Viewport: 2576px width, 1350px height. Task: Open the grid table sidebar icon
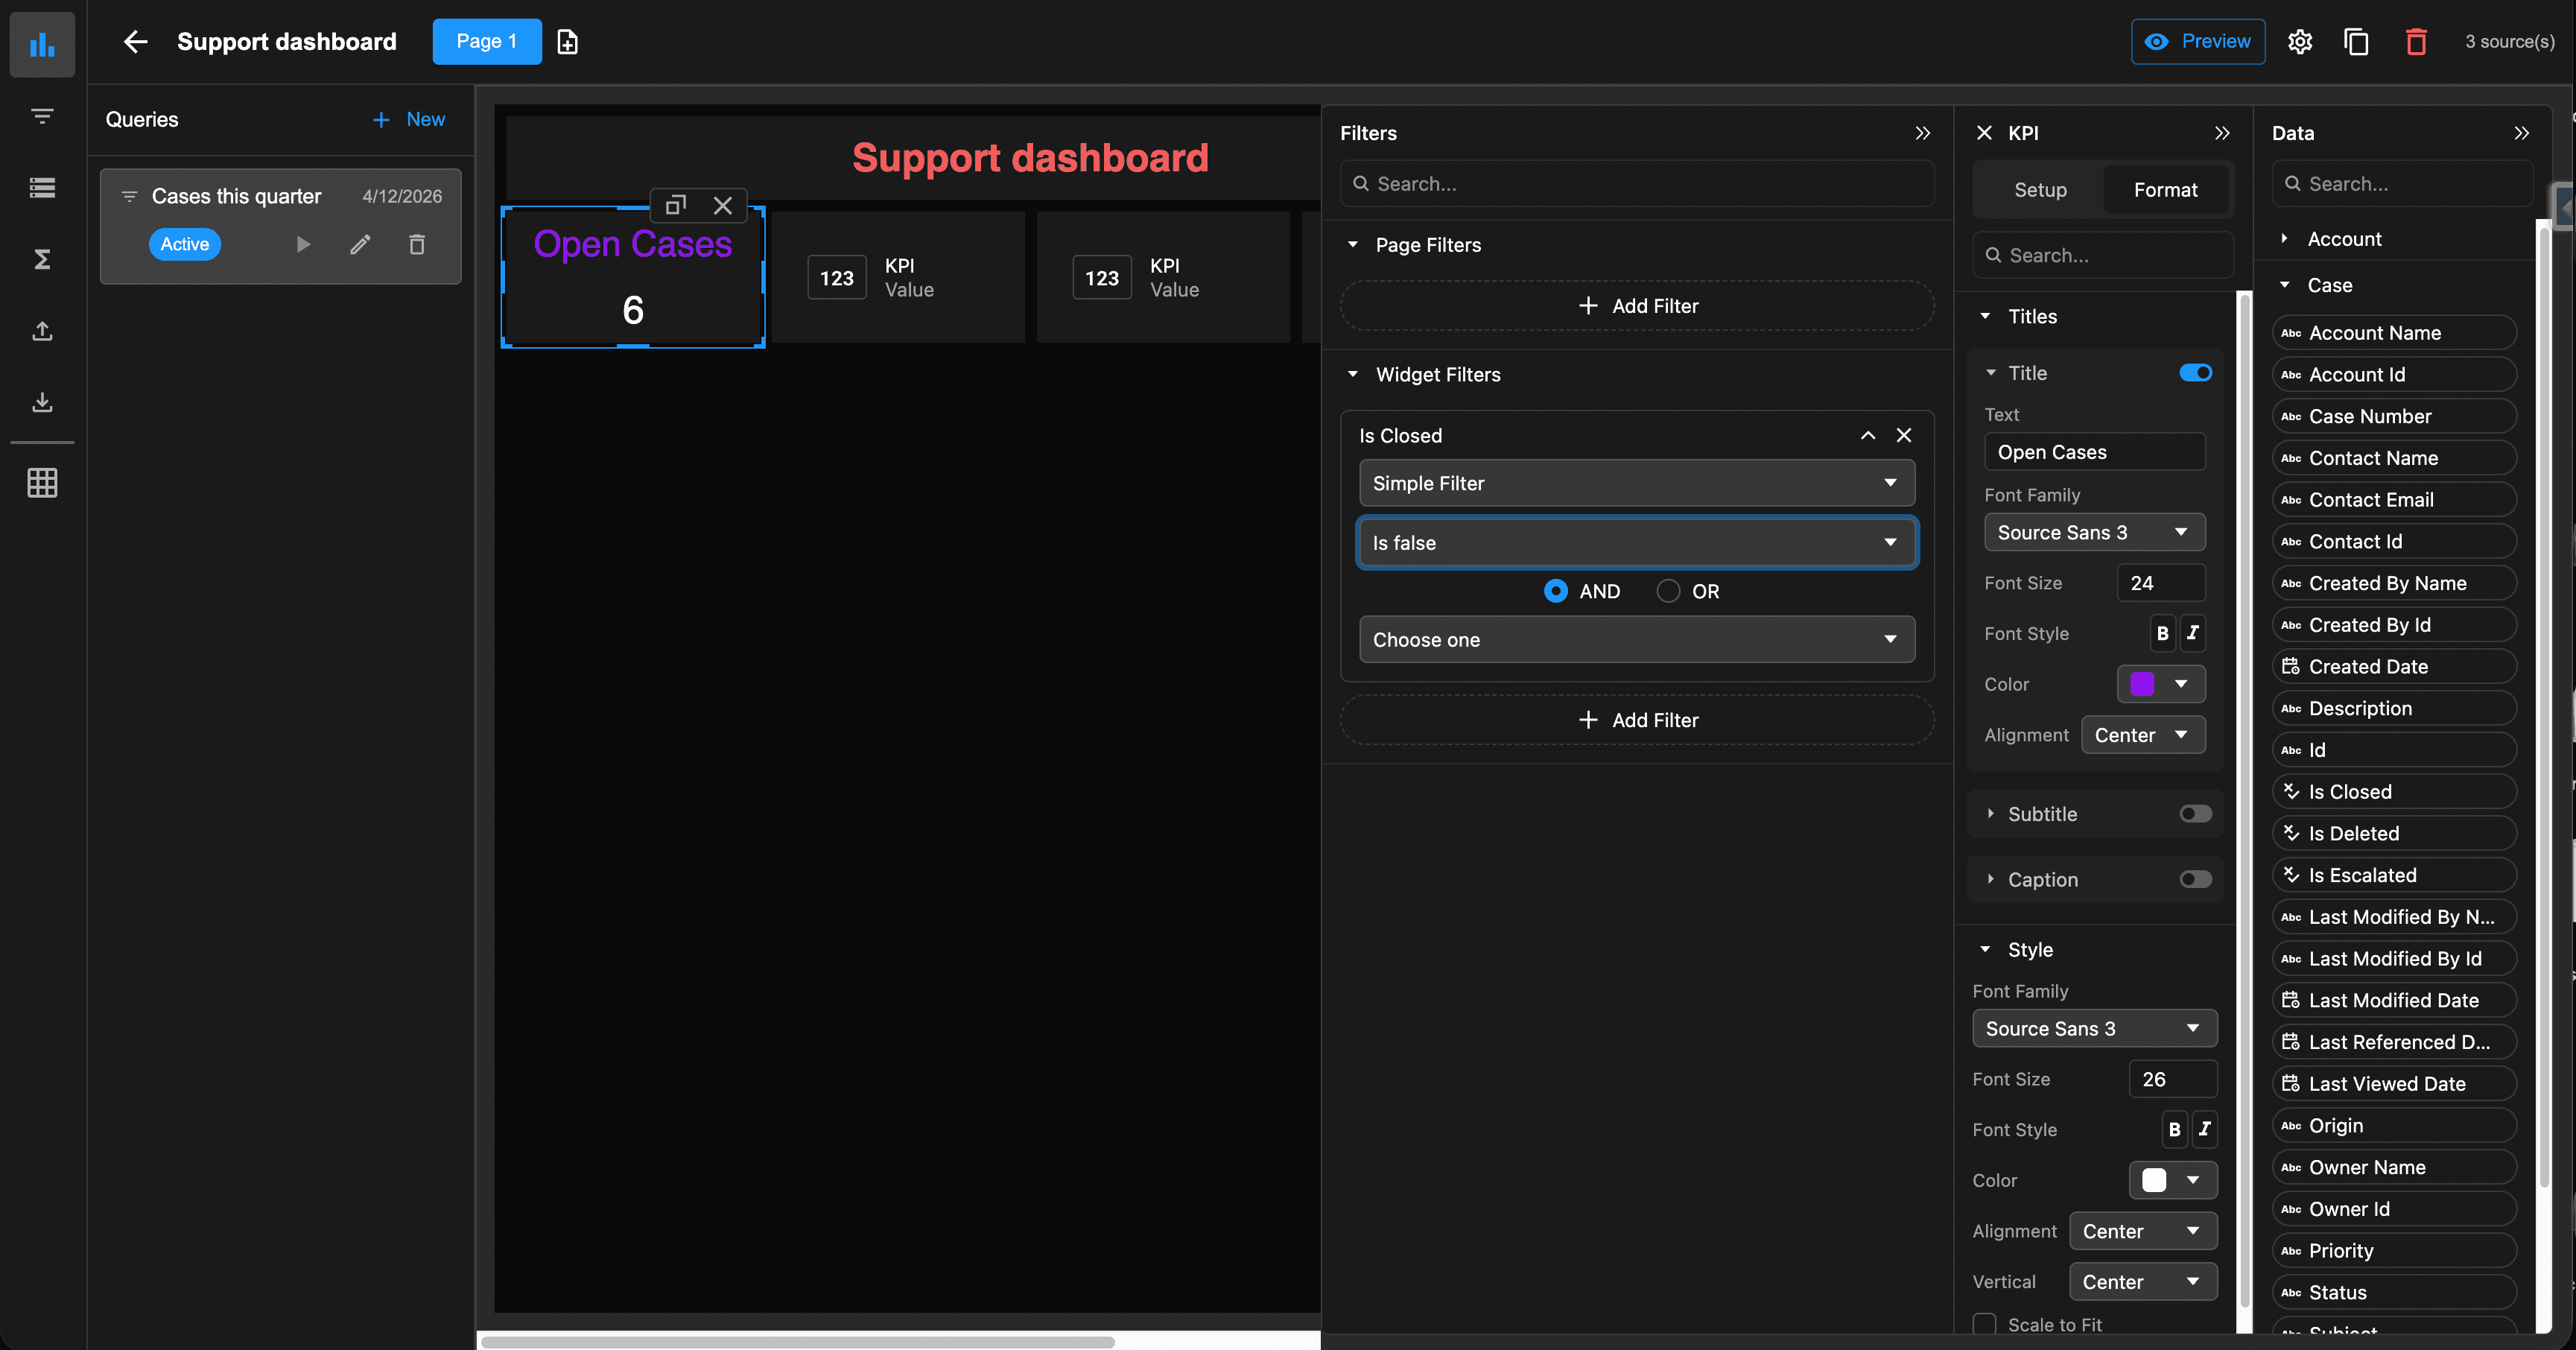coord(42,483)
